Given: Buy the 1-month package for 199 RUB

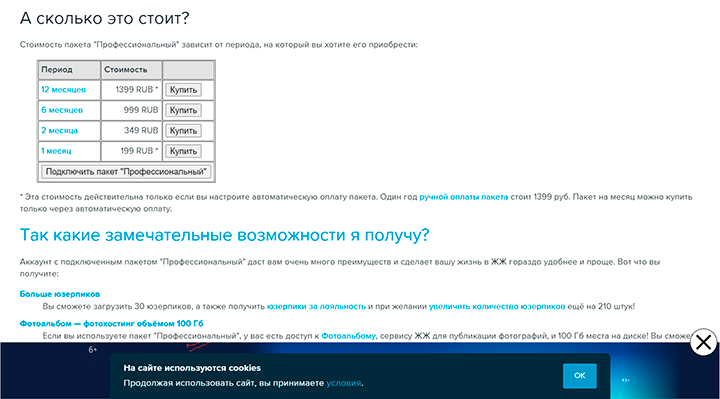Looking at the screenshot, I should 183,151.
